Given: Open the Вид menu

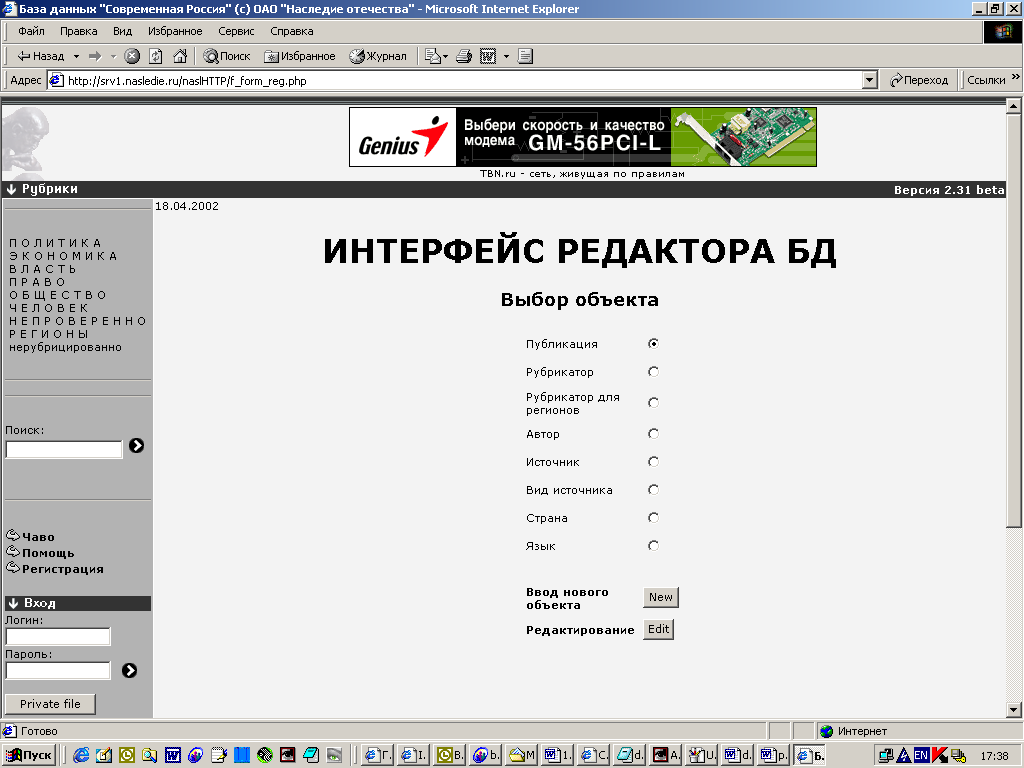Looking at the screenshot, I should pos(122,31).
